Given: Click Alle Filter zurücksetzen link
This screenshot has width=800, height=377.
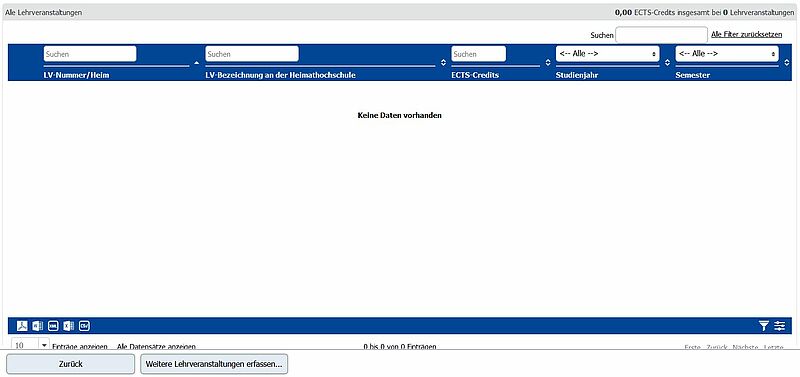Looking at the screenshot, I should (x=746, y=35).
